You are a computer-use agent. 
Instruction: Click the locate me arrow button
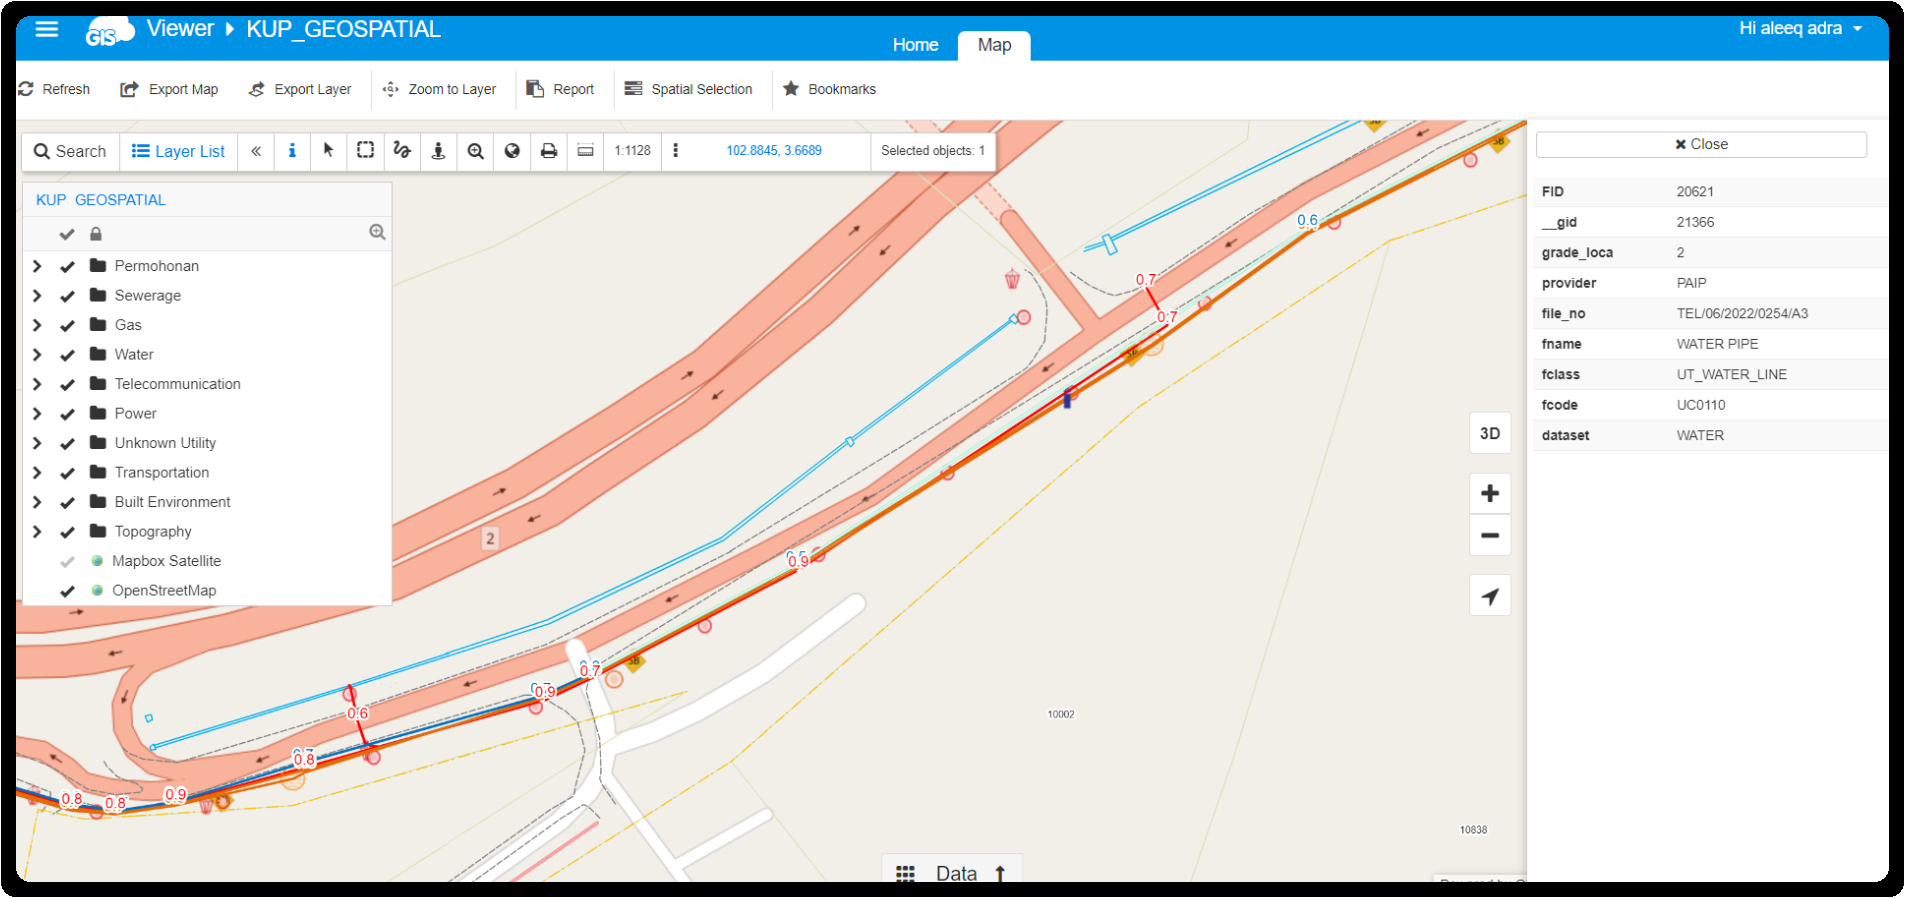coord(1489,597)
